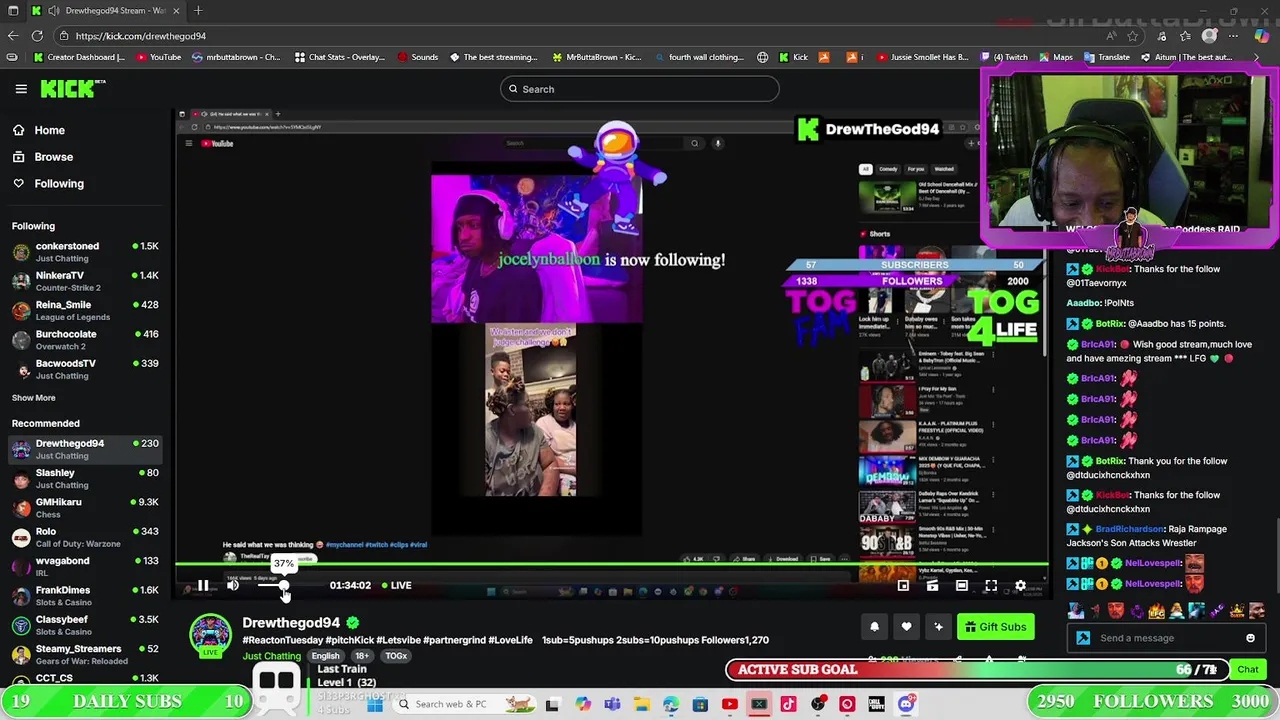Open Creator Dashboard bookmark
1280x720 pixels.
pos(80,57)
